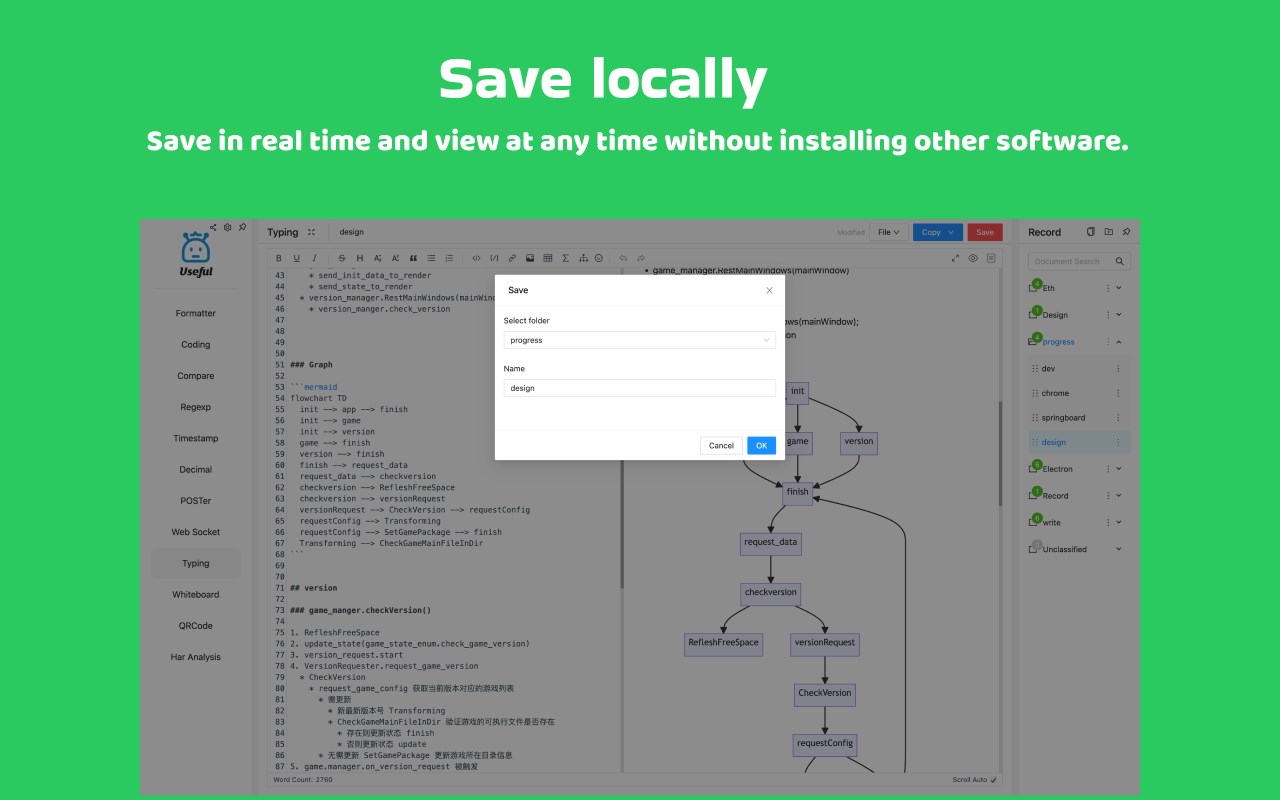The height and width of the screenshot is (800, 1280).
Task: Open the Timestamp tool in sidebar
Action: click(196, 438)
